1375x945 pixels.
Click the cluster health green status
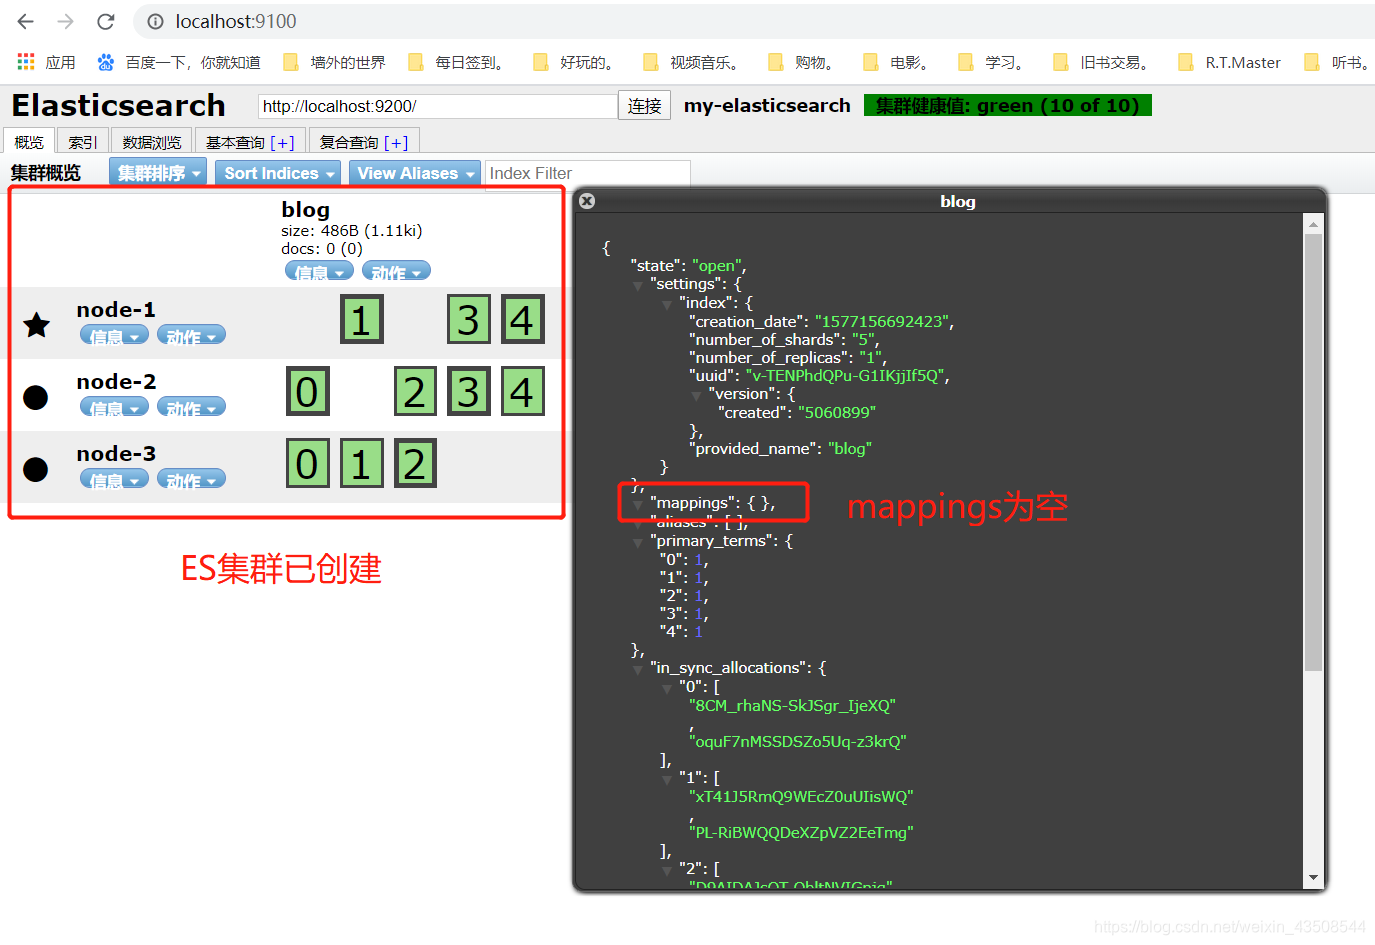point(1008,105)
